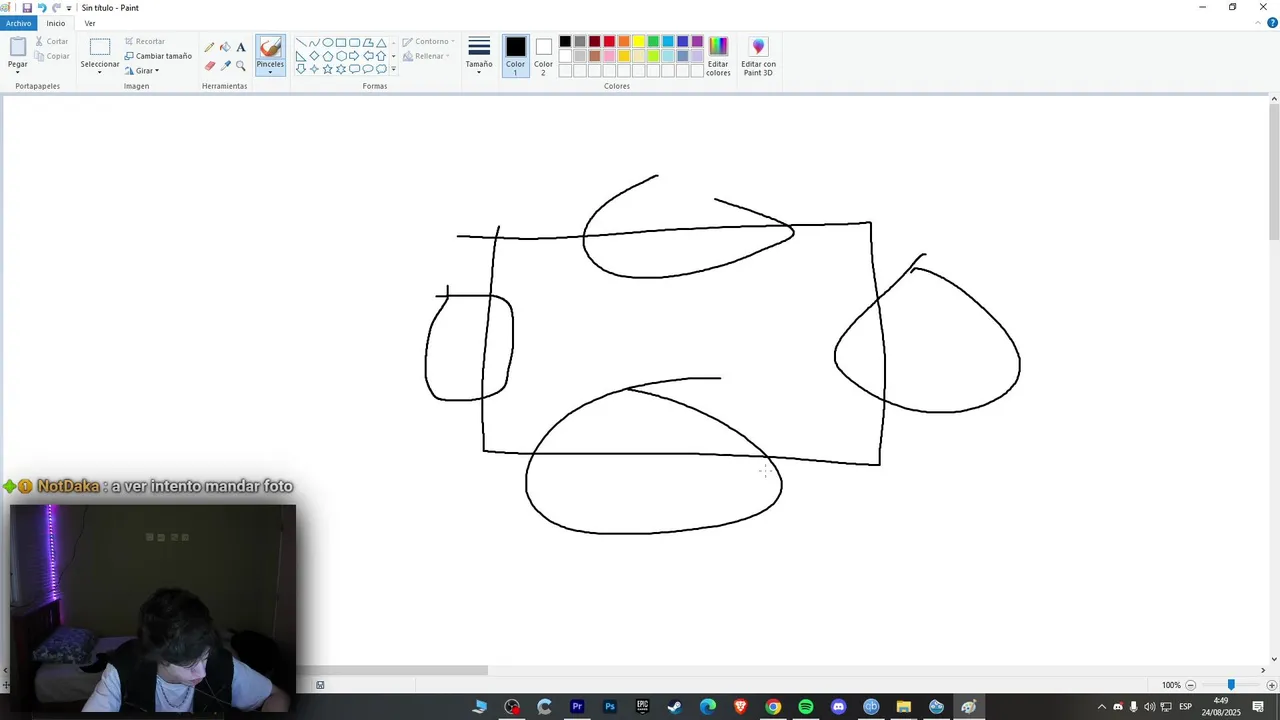Click the zoom slider handle

[1231, 685]
